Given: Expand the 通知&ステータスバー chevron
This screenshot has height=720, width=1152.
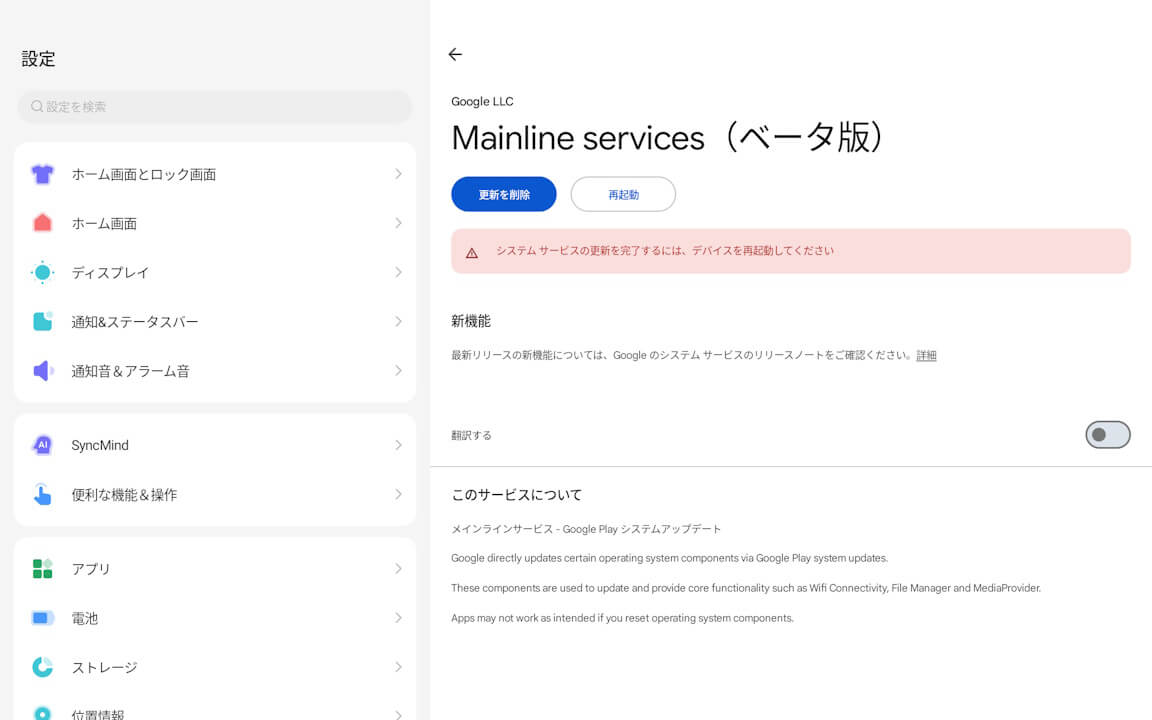Looking at the screenshot, I should 398,321.
